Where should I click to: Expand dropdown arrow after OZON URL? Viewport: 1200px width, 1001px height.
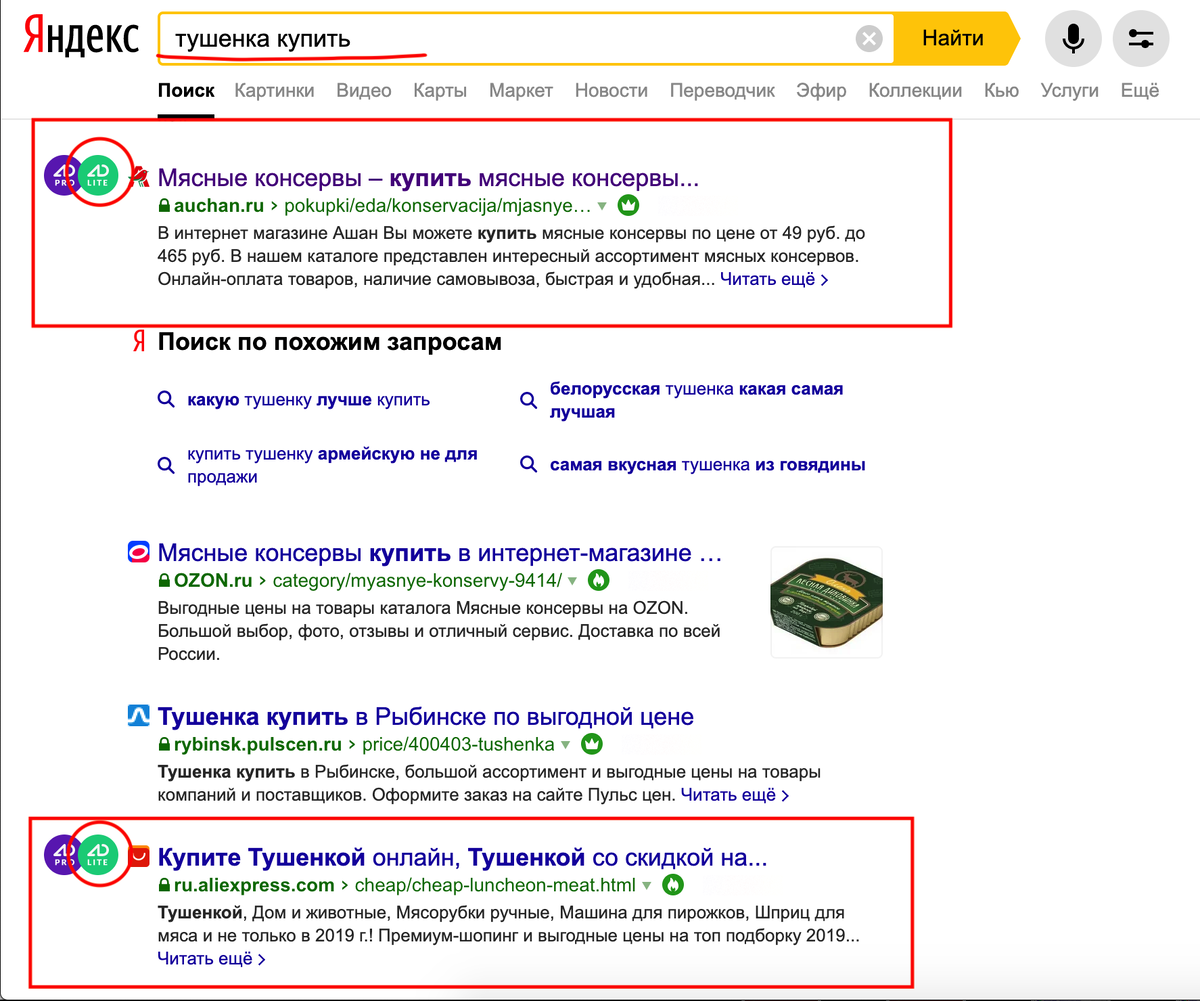pos(571,581)
